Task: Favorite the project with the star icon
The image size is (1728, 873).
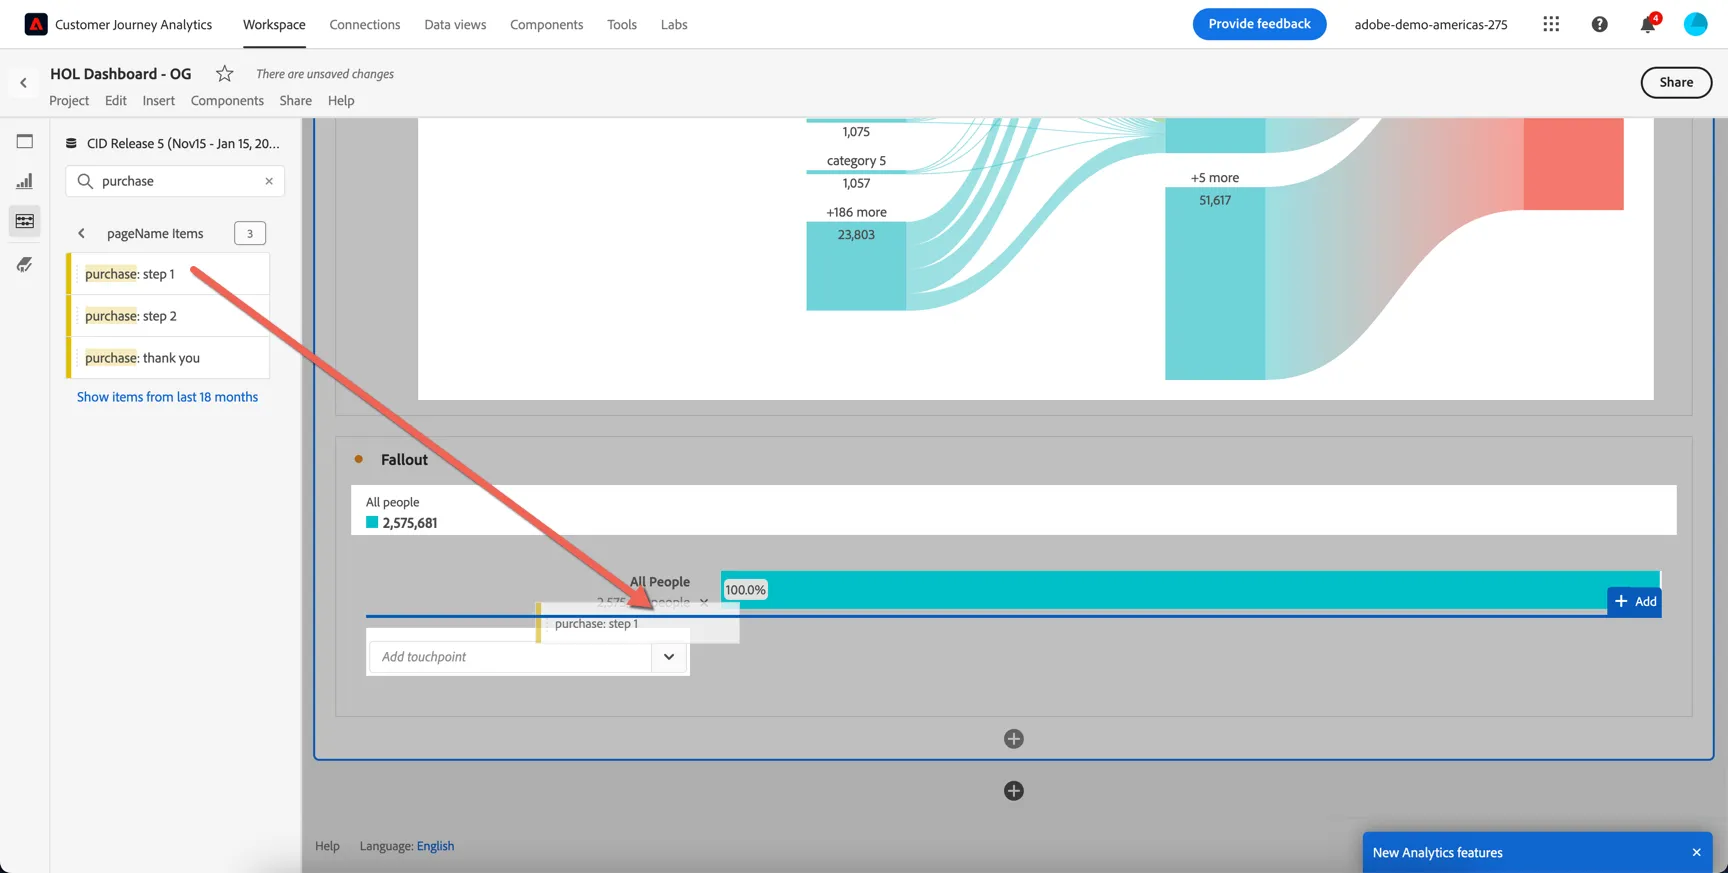Action: (225, 74)
